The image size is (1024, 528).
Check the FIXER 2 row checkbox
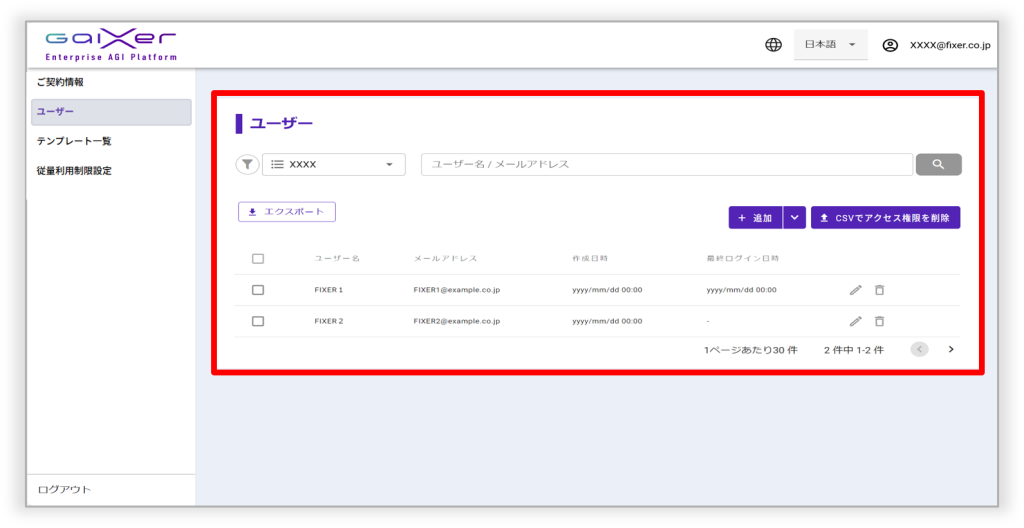[x=258, y=321]
